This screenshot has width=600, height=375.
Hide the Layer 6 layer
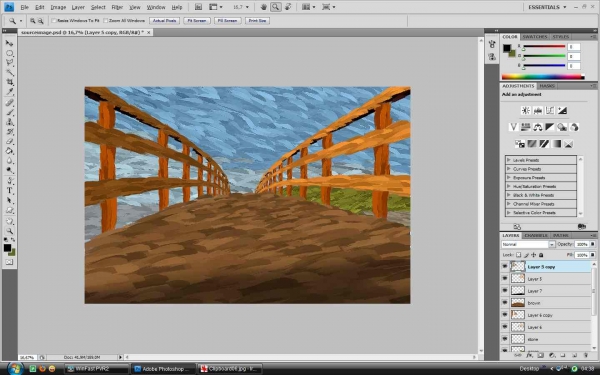(x=505, y=327)
